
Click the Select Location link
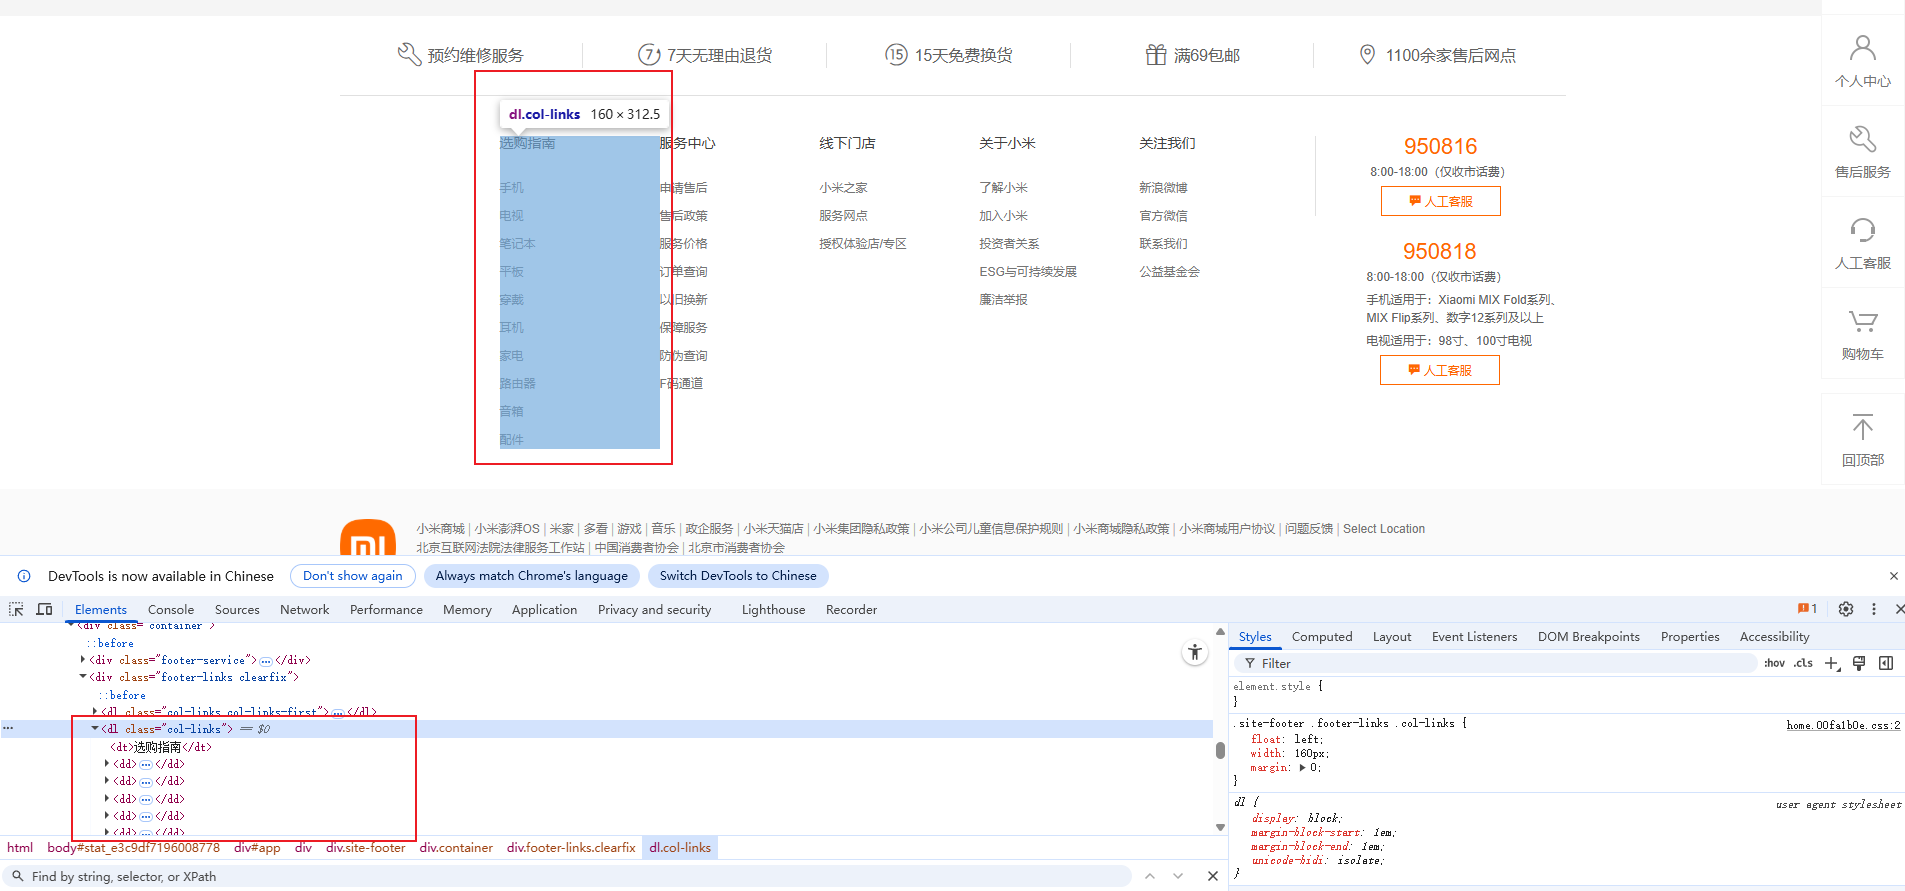(x=1384, y=529)
